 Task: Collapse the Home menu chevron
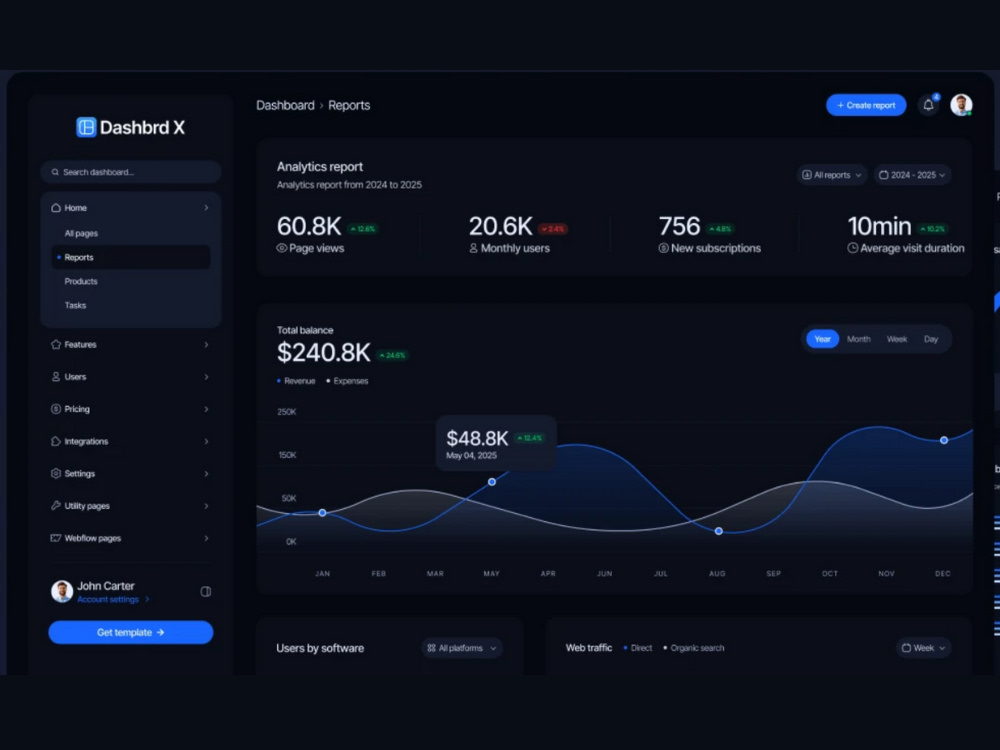point(206,208)
